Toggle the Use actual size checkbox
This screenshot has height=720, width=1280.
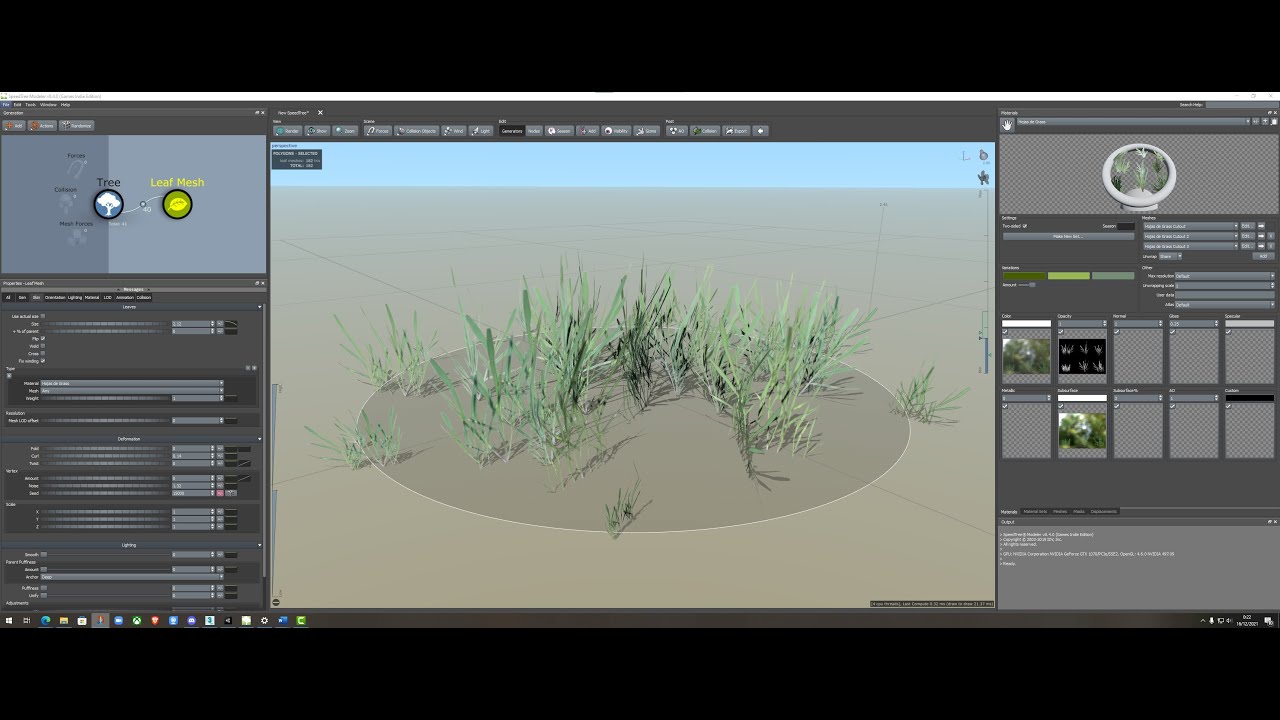pos(43,316)
